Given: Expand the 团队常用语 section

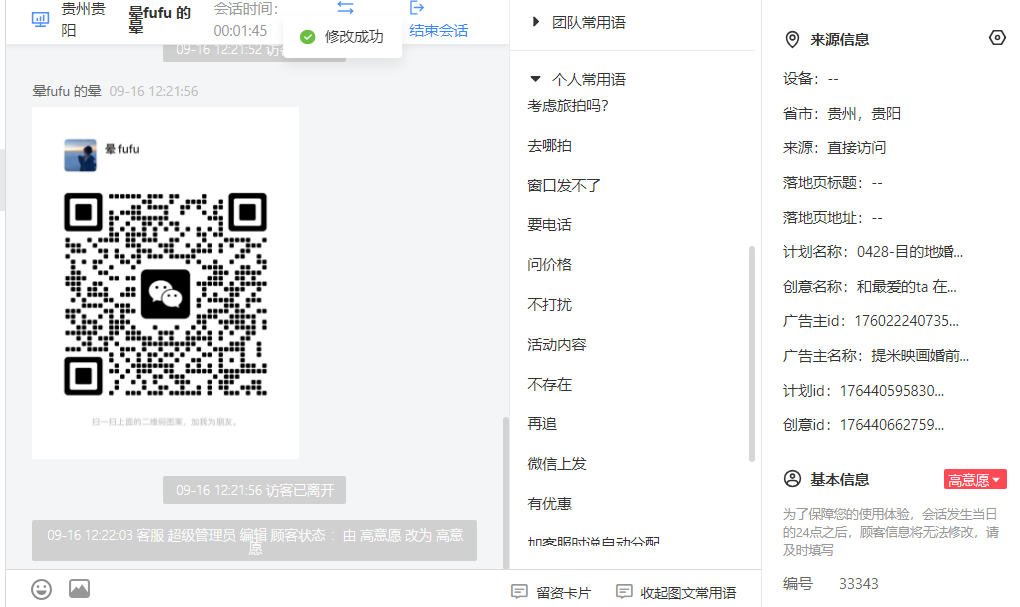Looking at the screenshot, I should pos(535,22).
